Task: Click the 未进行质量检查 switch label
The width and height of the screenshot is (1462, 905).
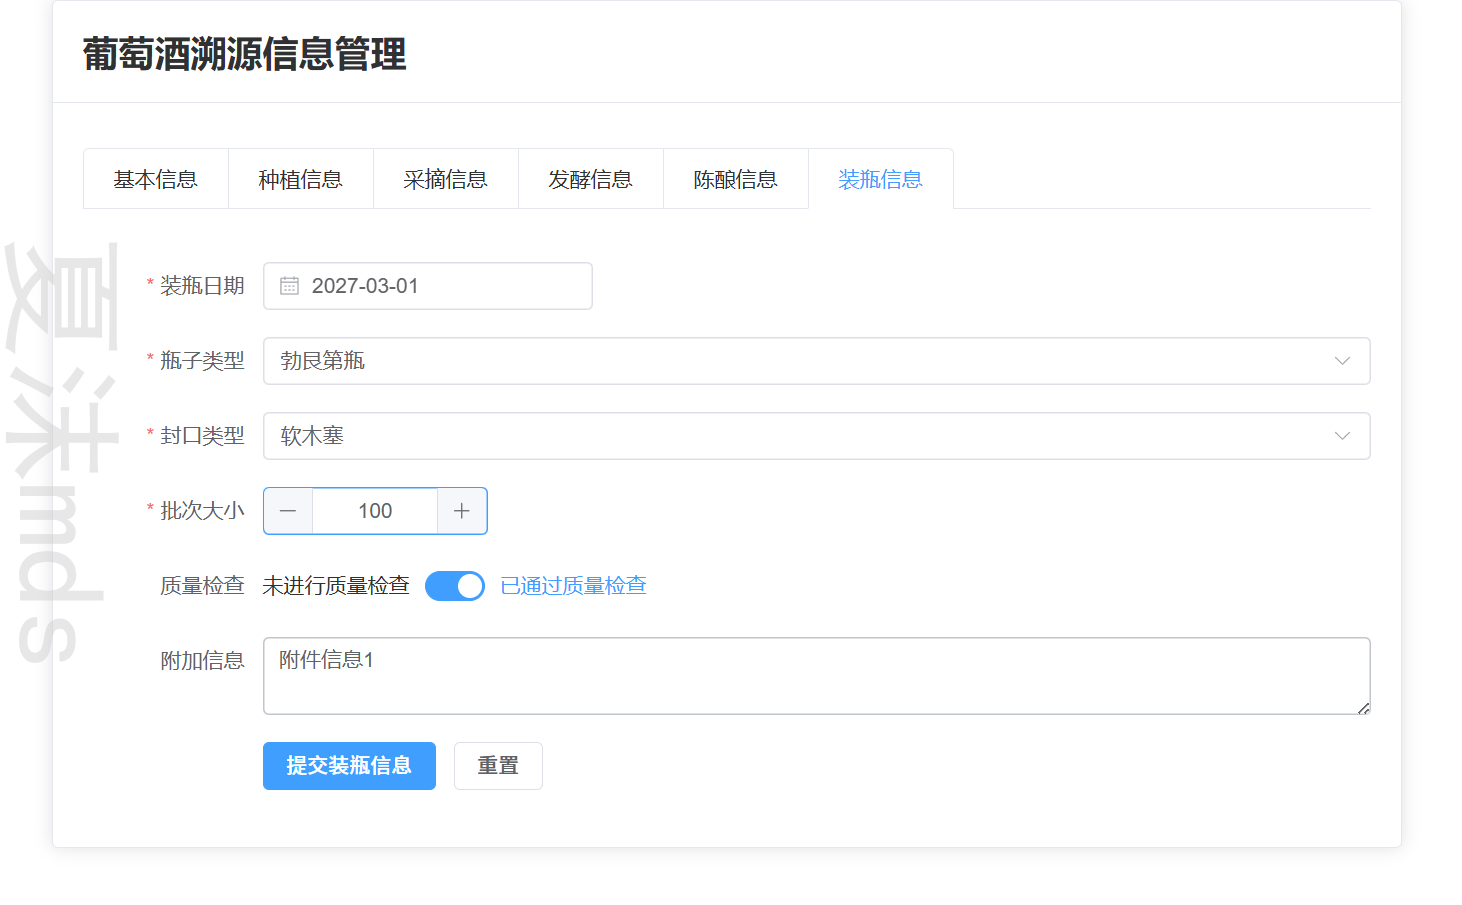Action: 336,586
